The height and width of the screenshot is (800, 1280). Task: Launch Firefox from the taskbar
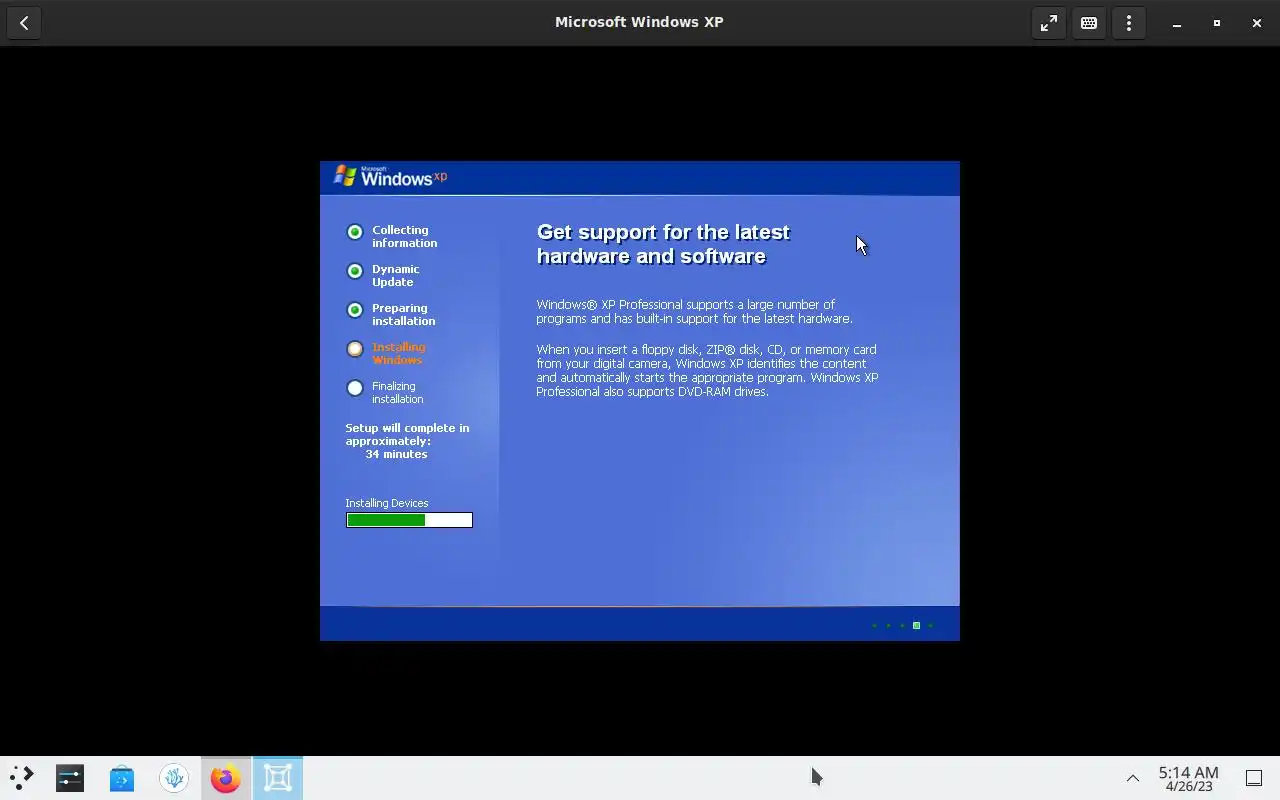pos(226,778)
